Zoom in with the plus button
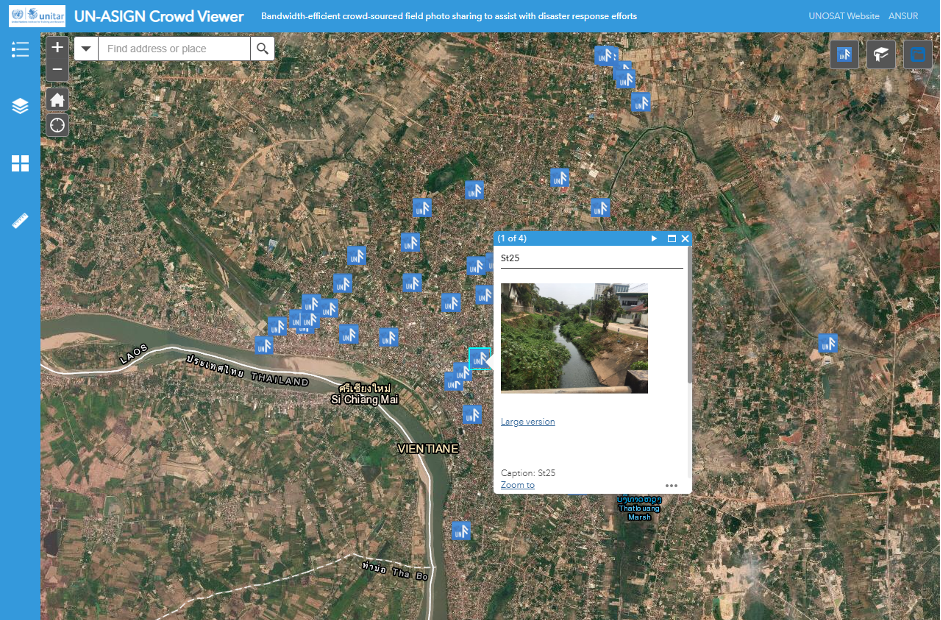 tap(57, 47)
